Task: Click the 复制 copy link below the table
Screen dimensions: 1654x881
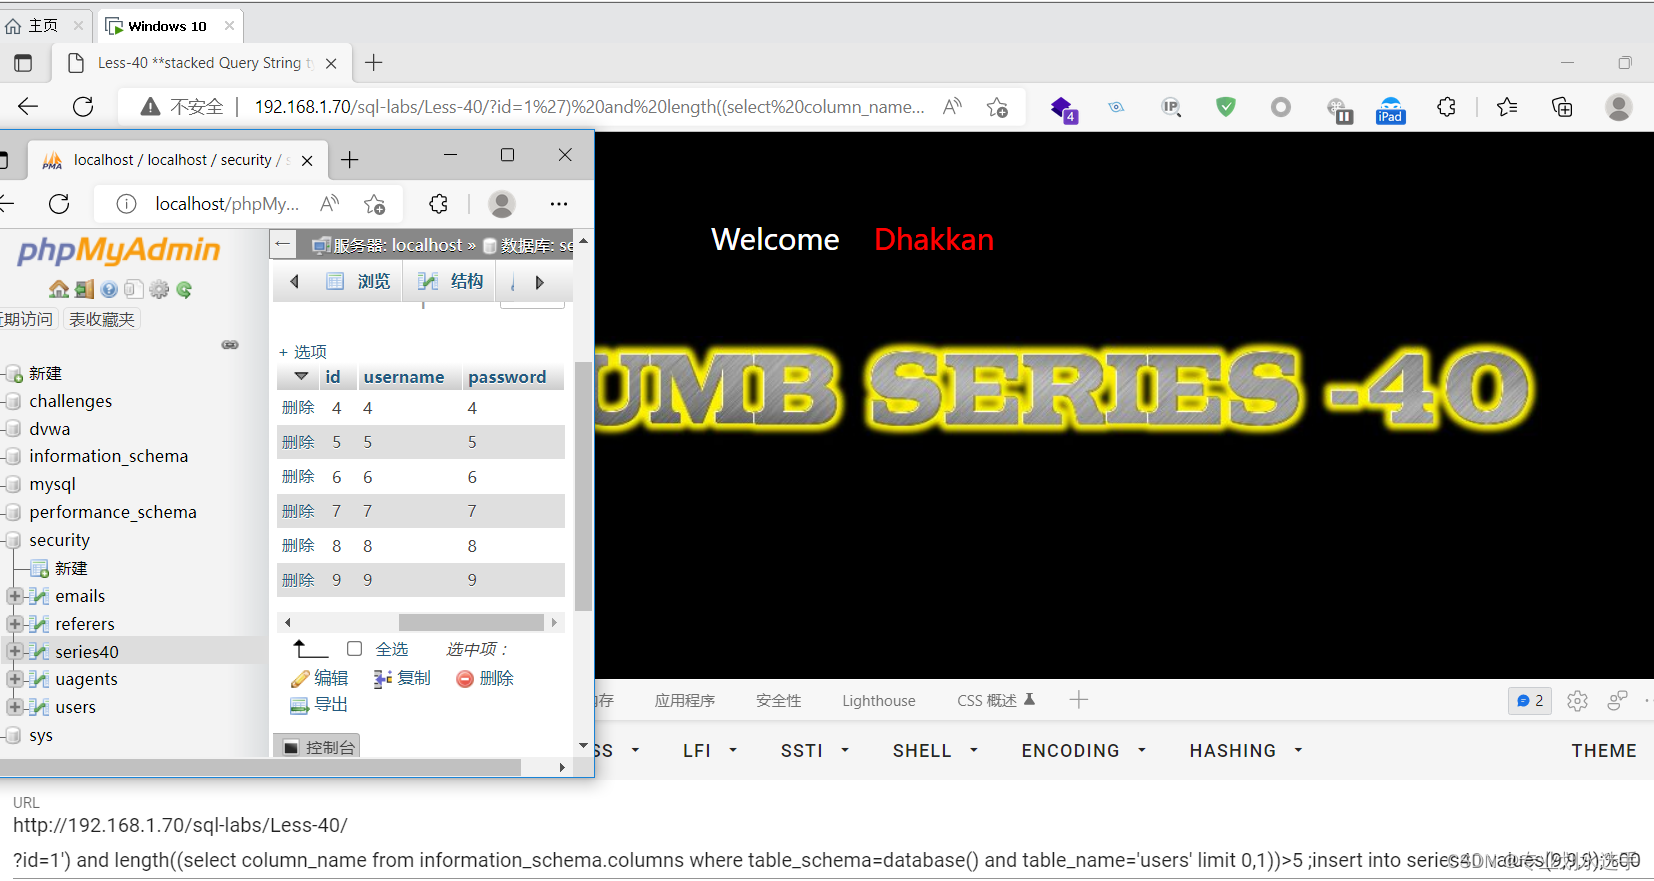Action: click(x=402, y=678)
